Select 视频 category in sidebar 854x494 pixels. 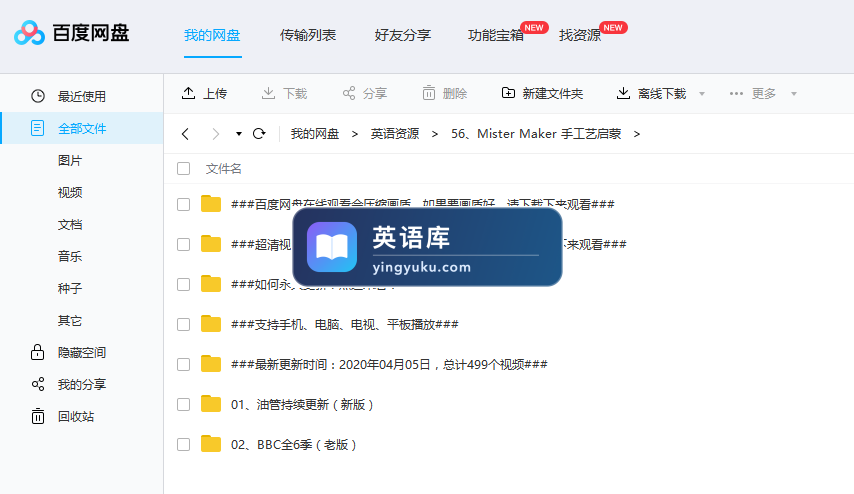[70, 192]
